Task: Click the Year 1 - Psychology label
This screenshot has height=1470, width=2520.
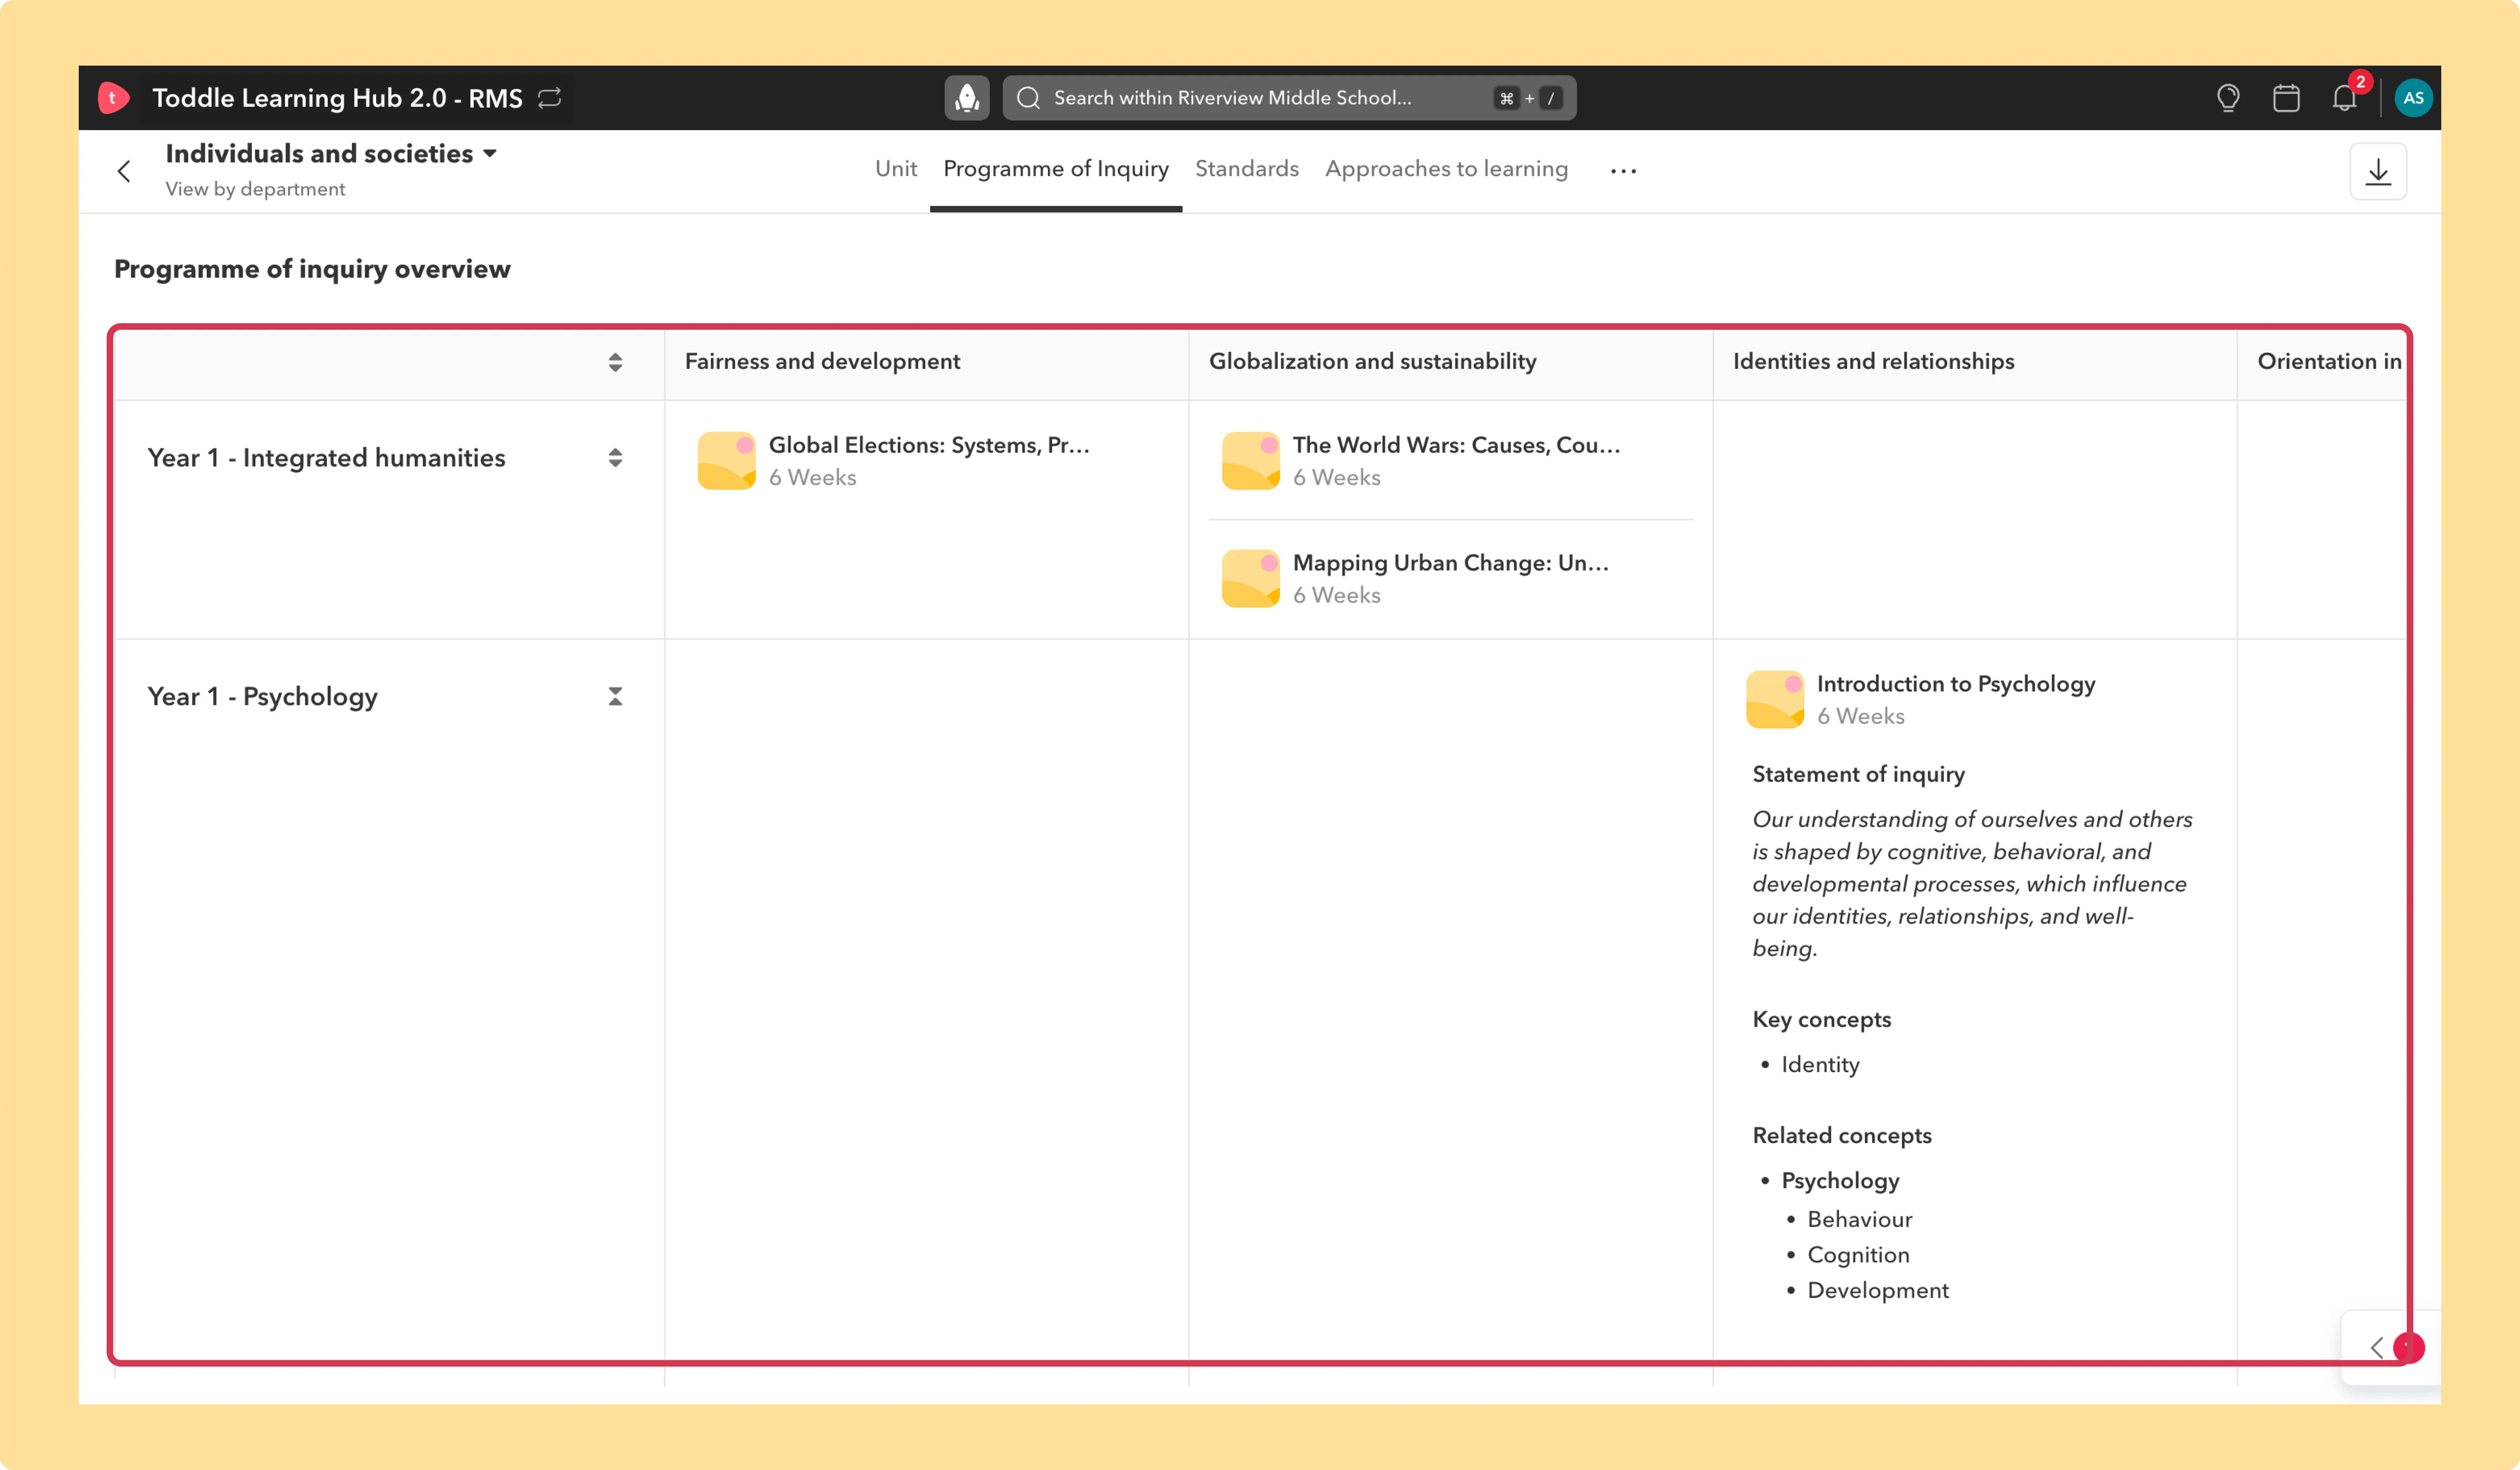Action: [x=262, y=697]
